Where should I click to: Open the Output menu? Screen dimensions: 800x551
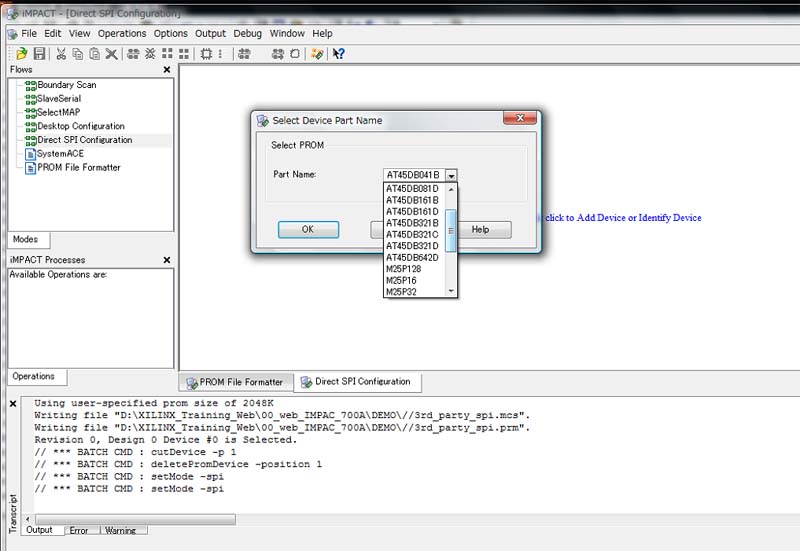point(210,33)
